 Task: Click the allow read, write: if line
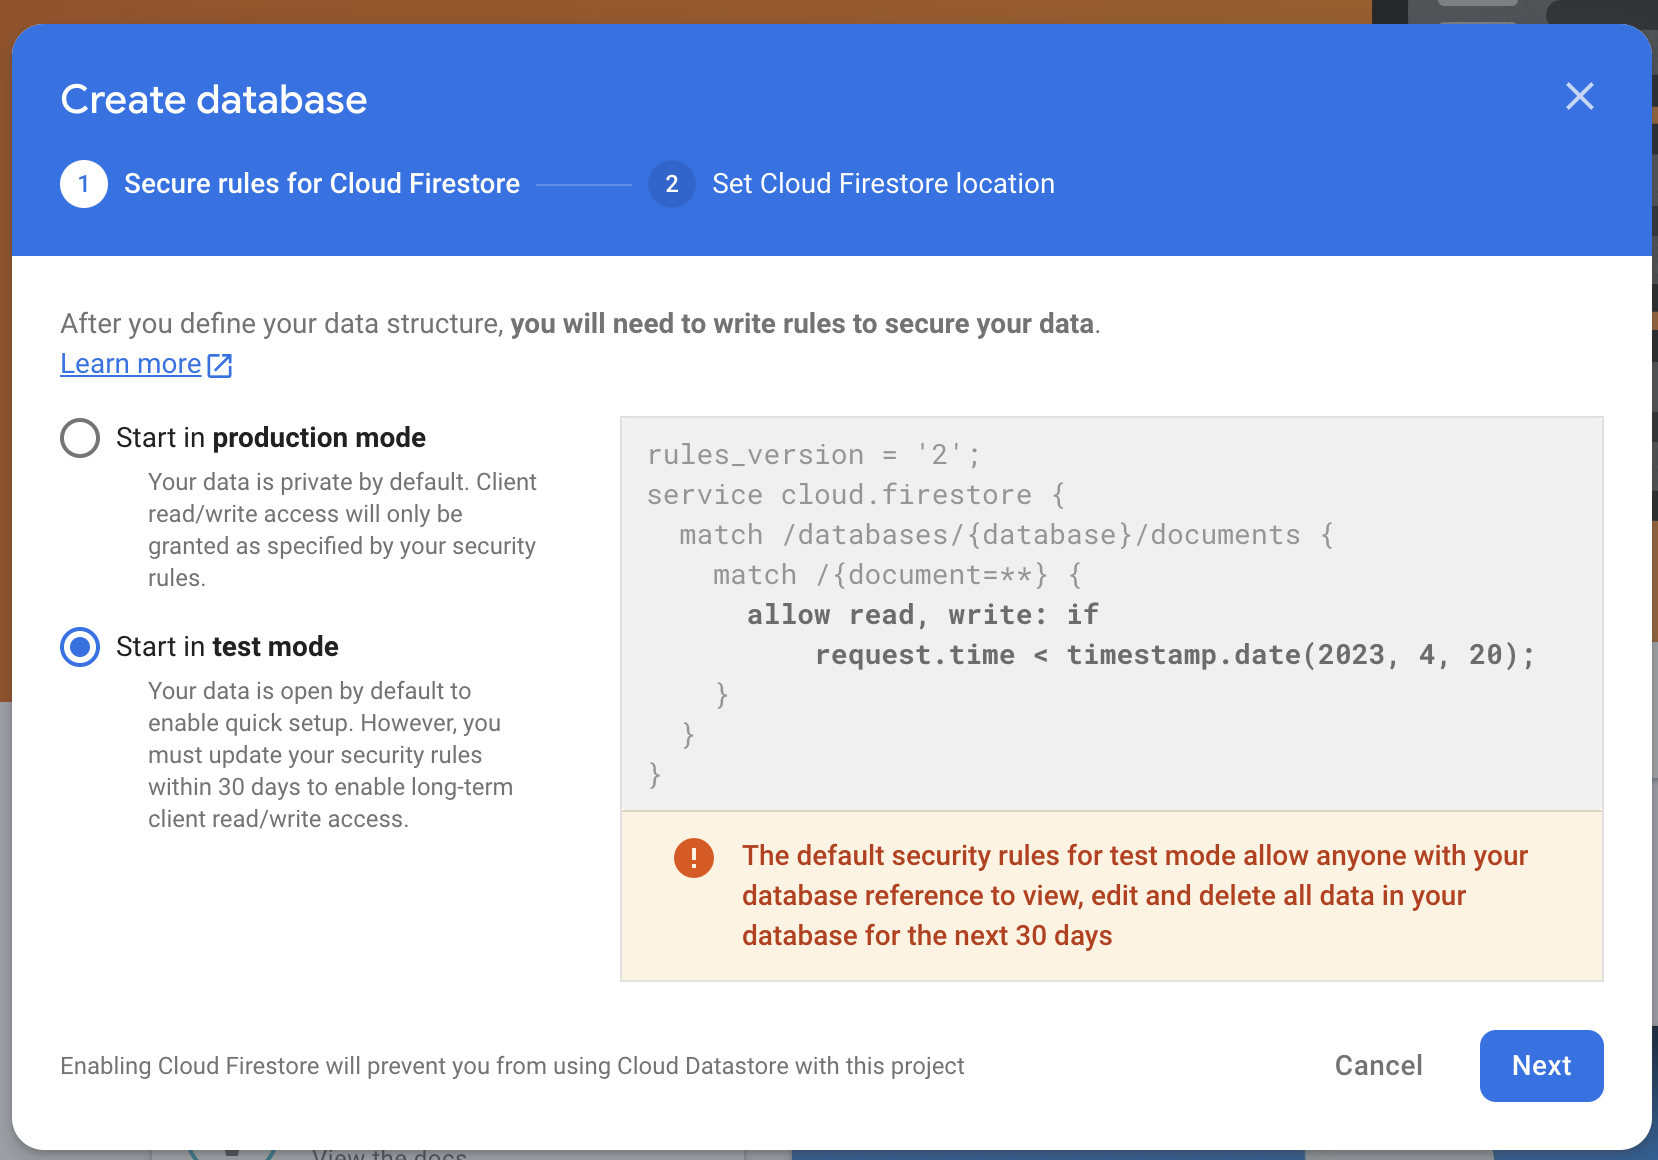923,615
